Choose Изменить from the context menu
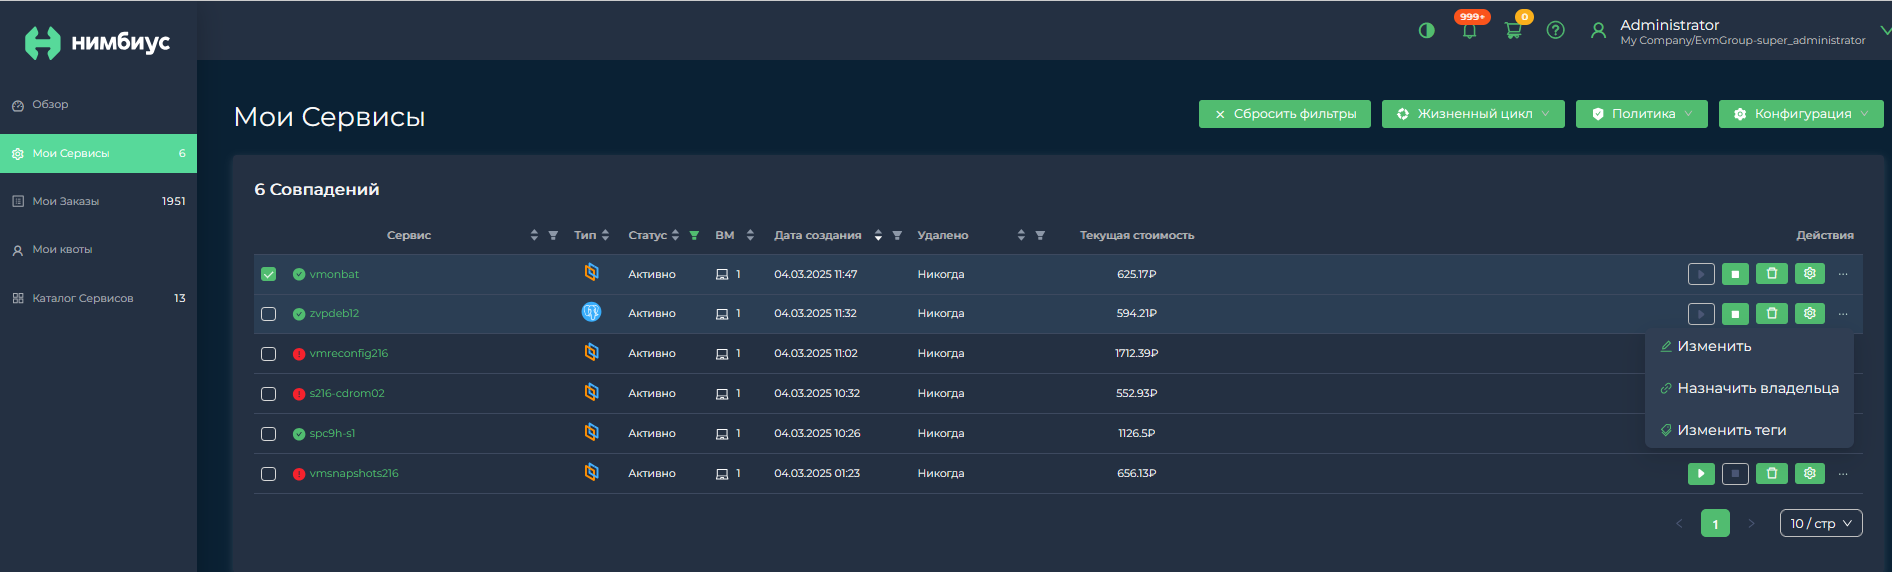 point(1749,346)
